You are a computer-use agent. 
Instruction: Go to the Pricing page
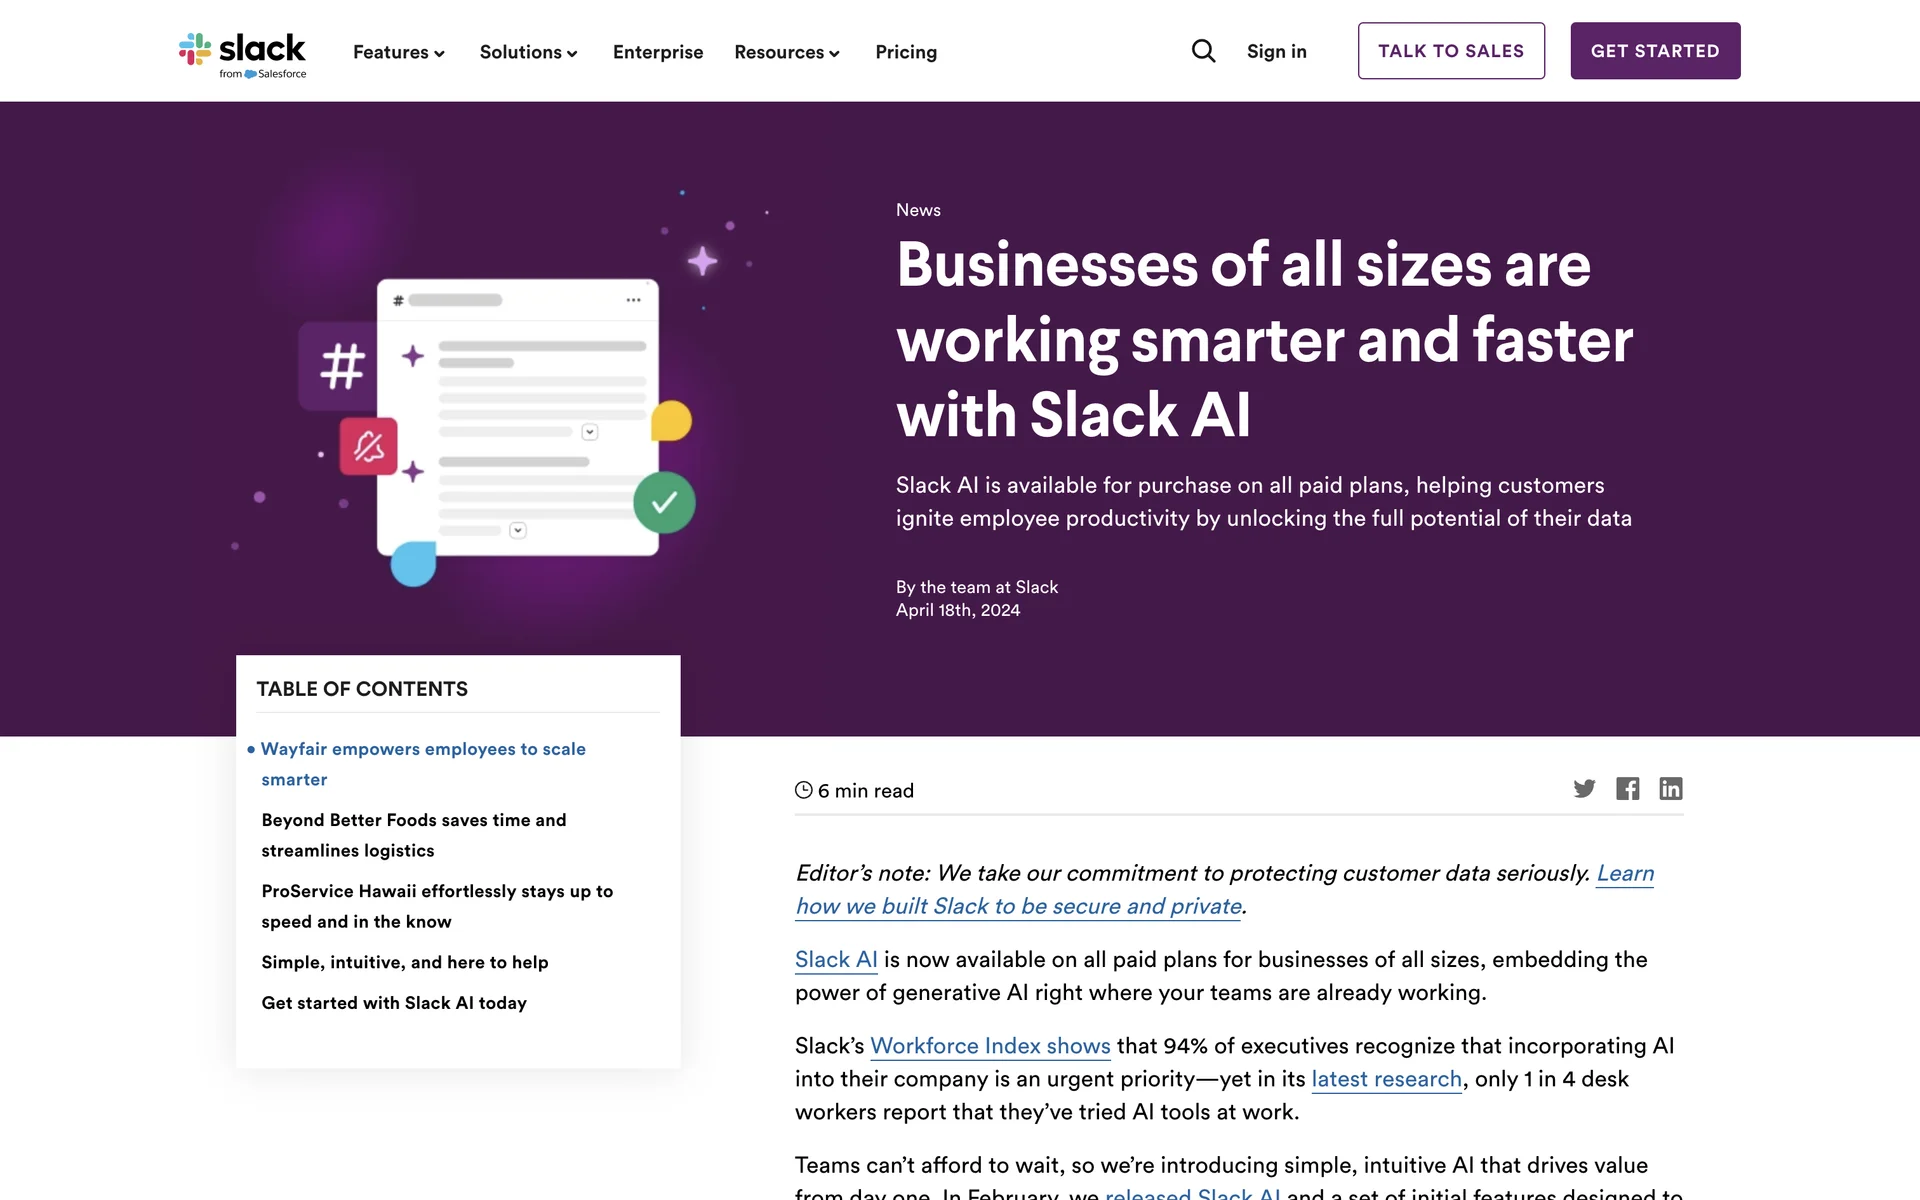(906, 52)
